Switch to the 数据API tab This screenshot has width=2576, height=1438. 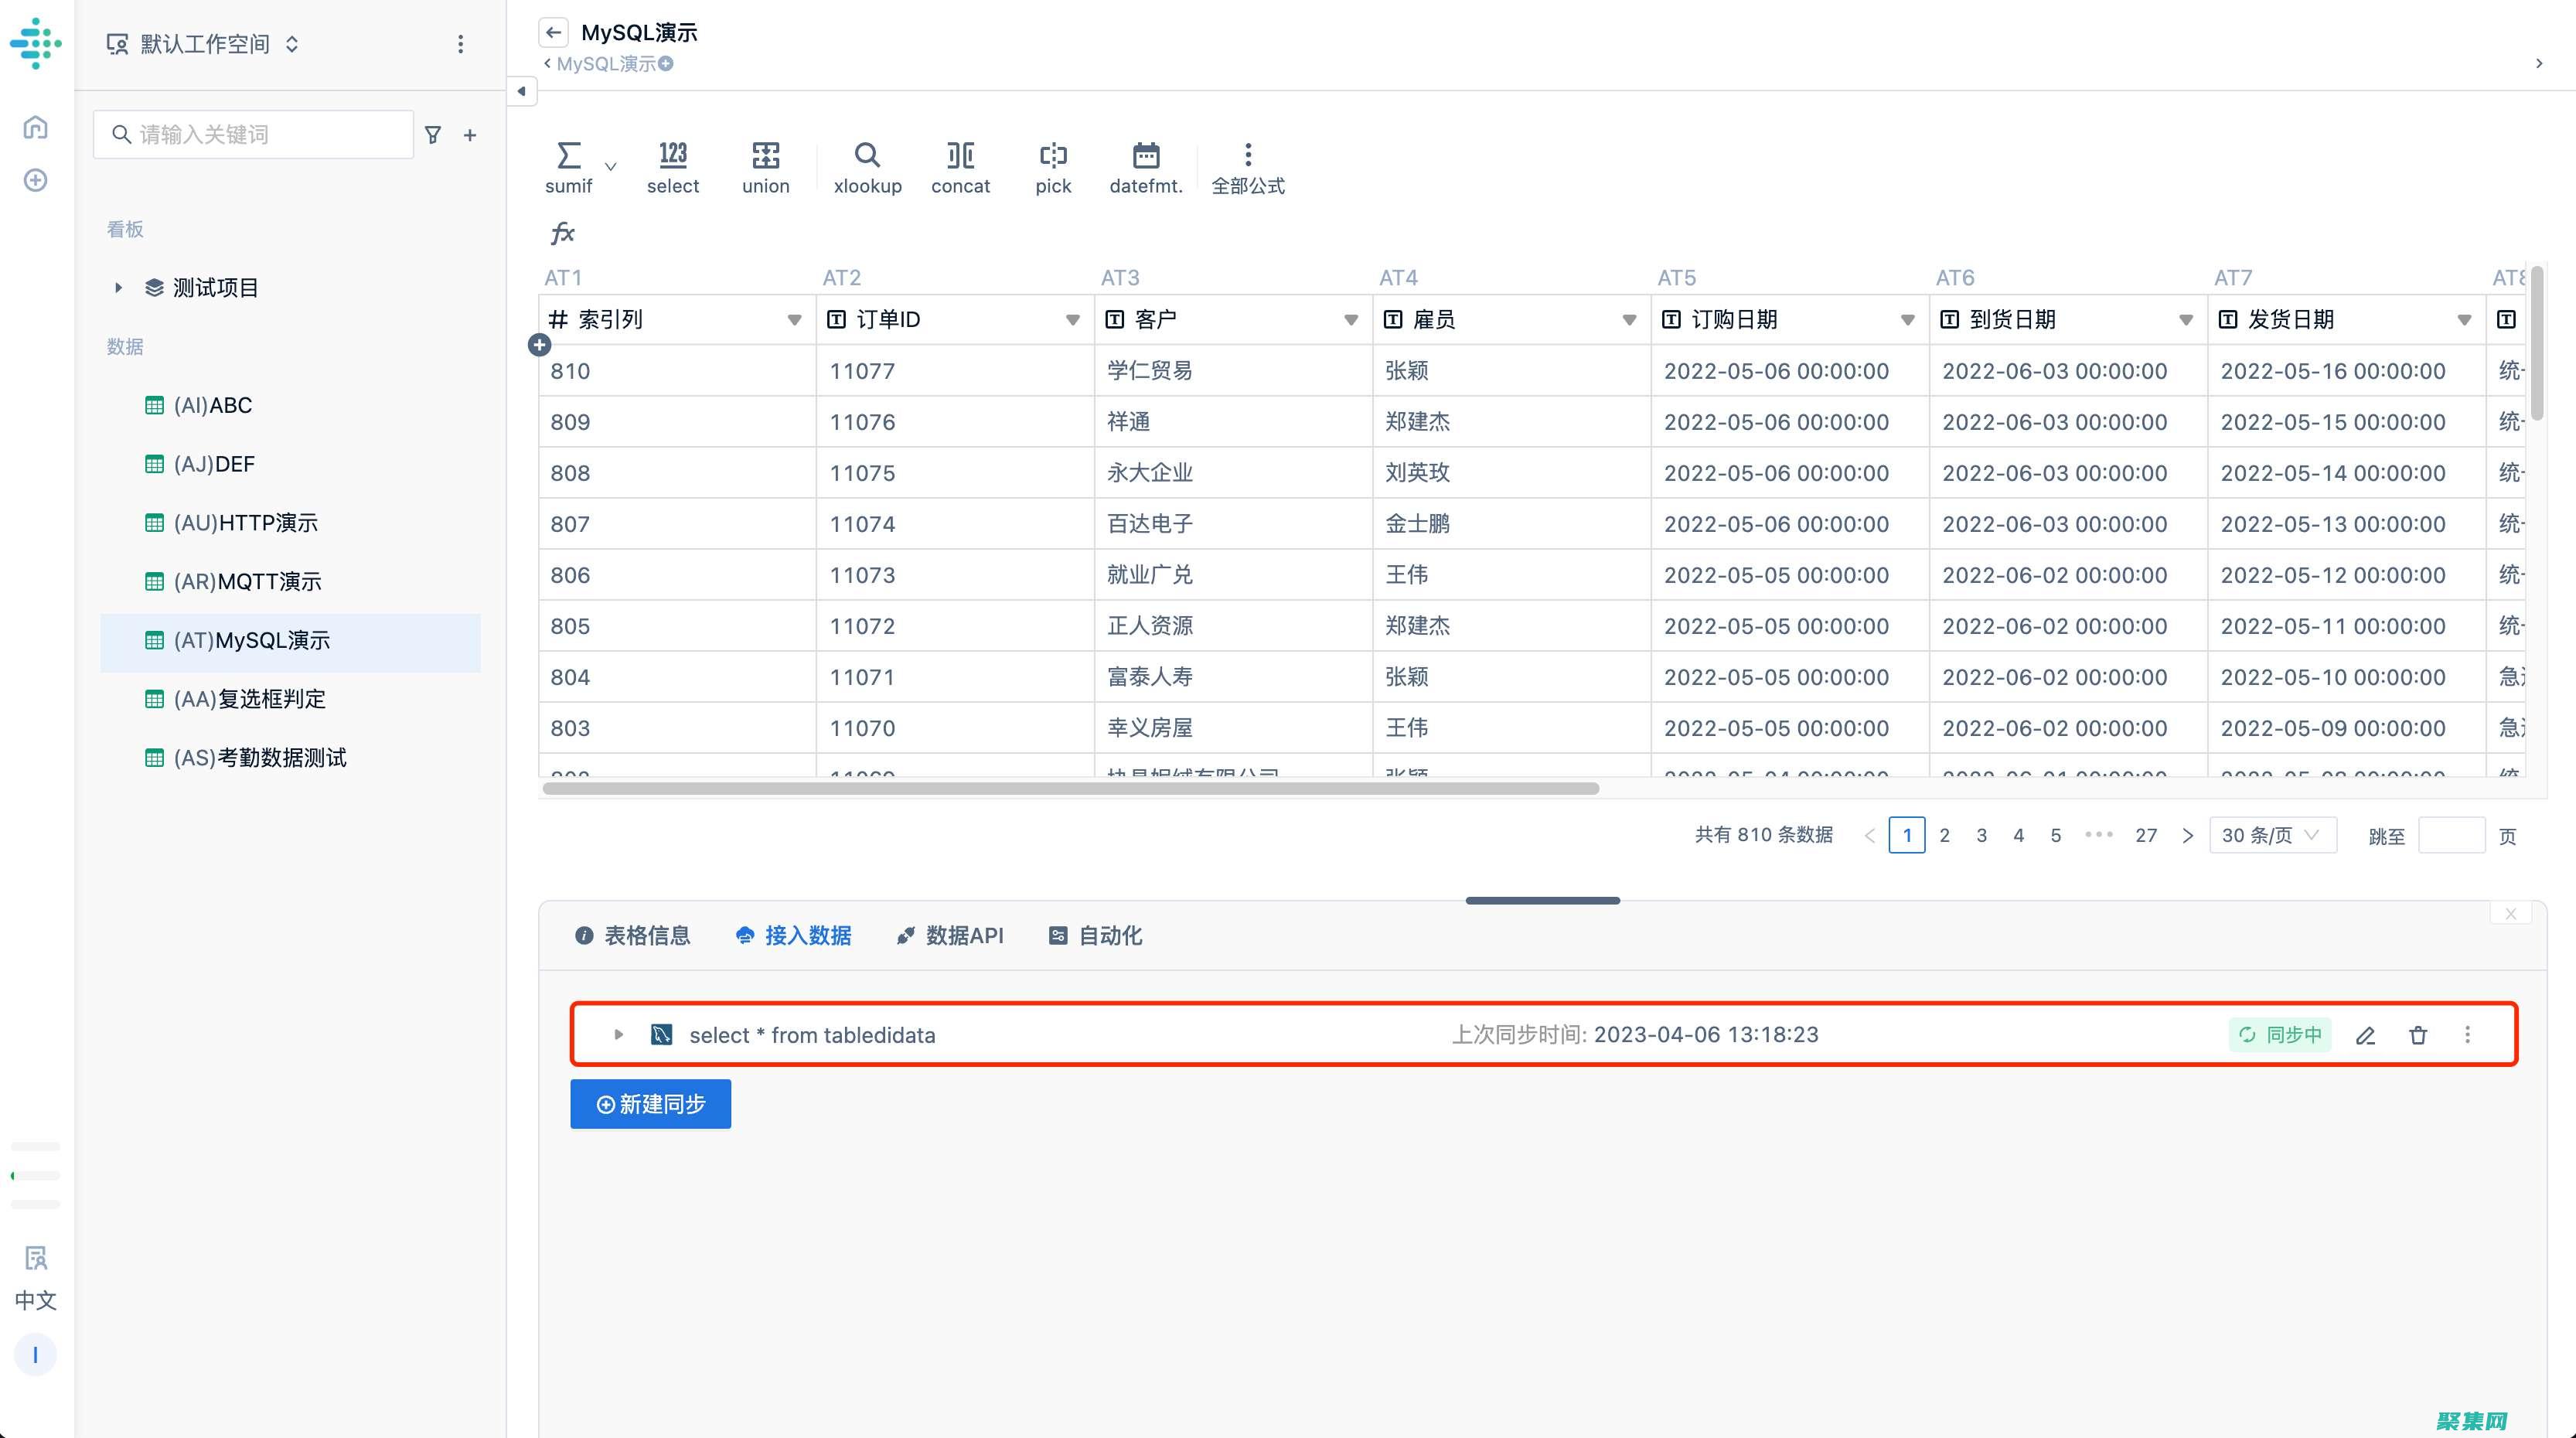click(949, 936)
